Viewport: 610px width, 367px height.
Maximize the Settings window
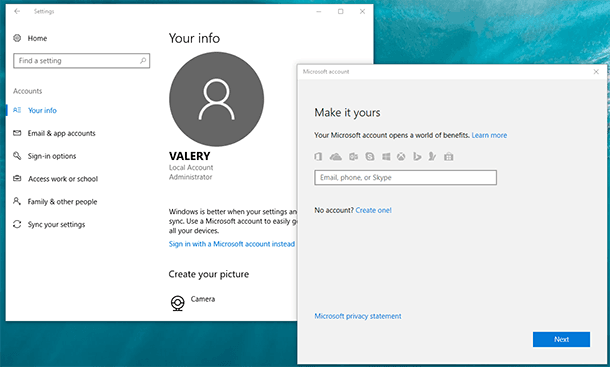pos(340,11)
